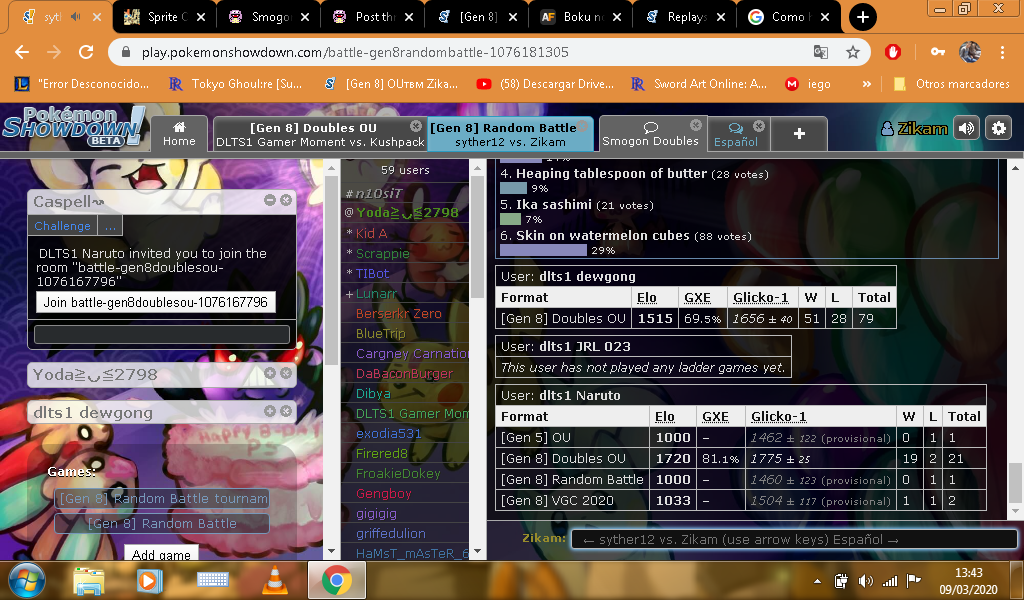This screenshot has width=1024, height=600.
Task: Close the Español room tab
Action: coord(759,125)
